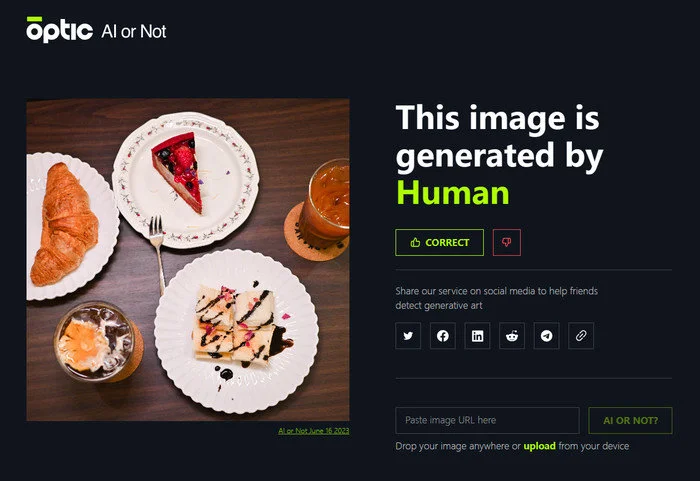This screenshot has height=481, width=700.
Task: Share result on Reddit
Action: (512, 335)
